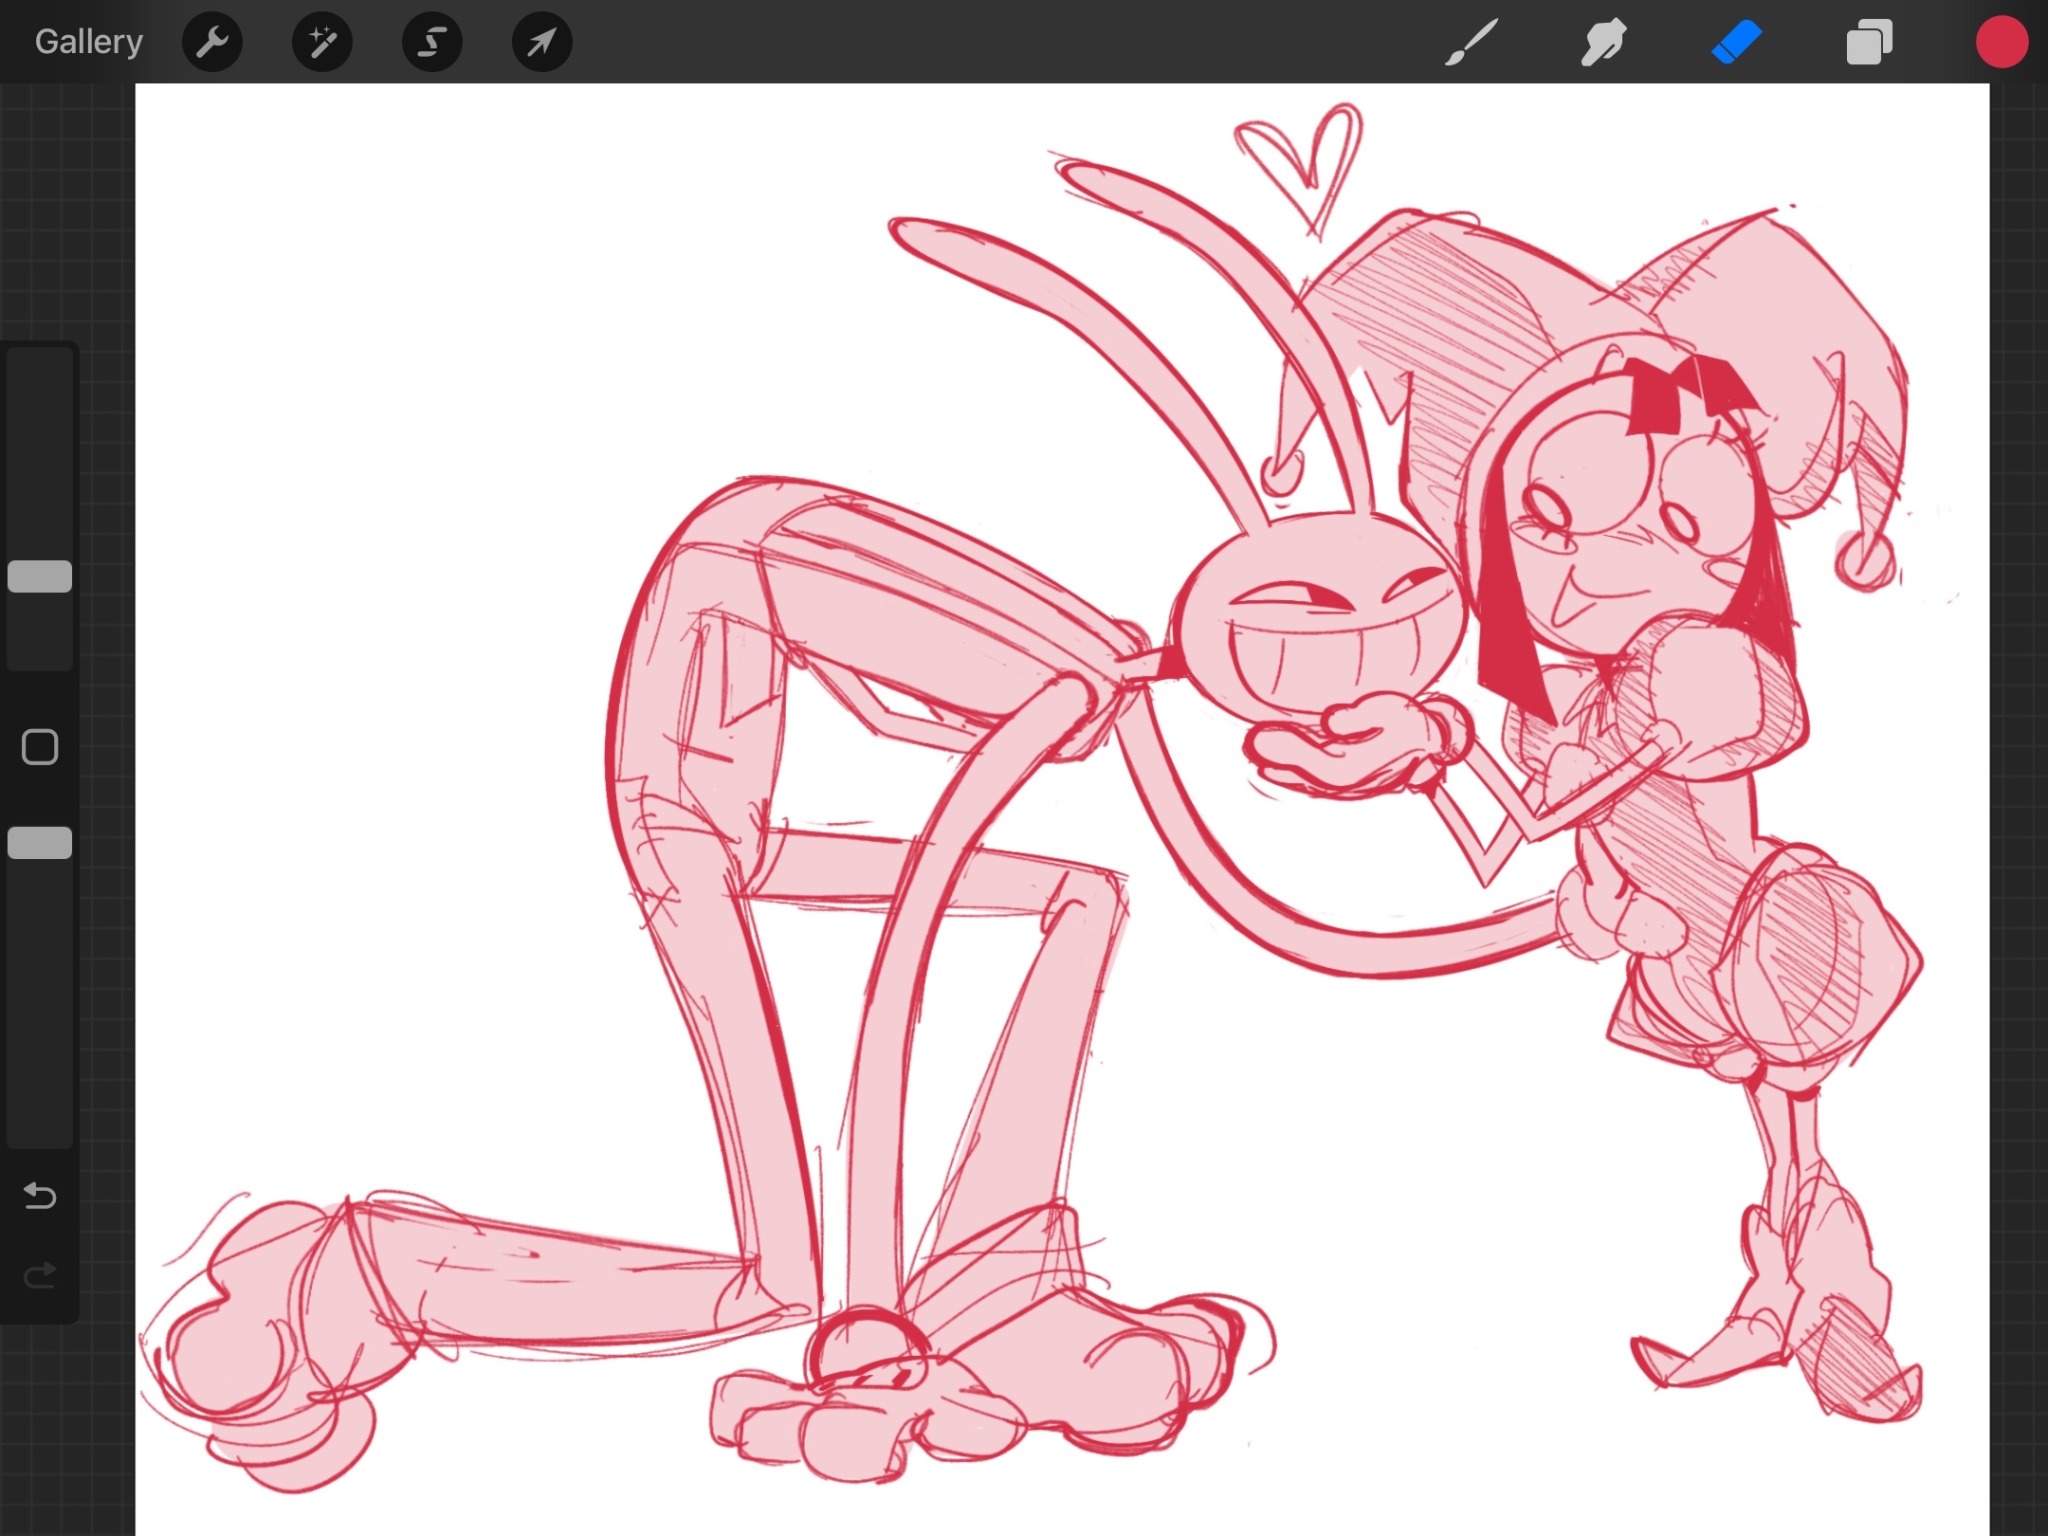Tap the square Modify button in the sidebar
Viewport: 2048px width, 1536px height.
pos(40,747)
